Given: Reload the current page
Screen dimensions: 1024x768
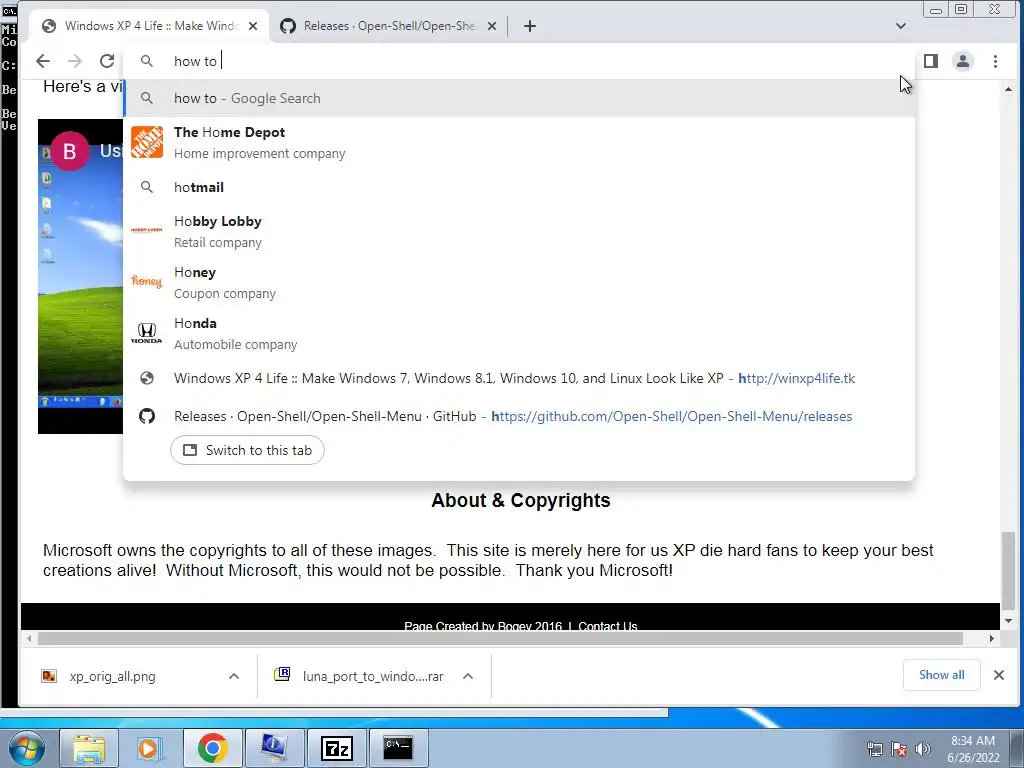Looking at the screenshot, I should (x=107, y=61).
